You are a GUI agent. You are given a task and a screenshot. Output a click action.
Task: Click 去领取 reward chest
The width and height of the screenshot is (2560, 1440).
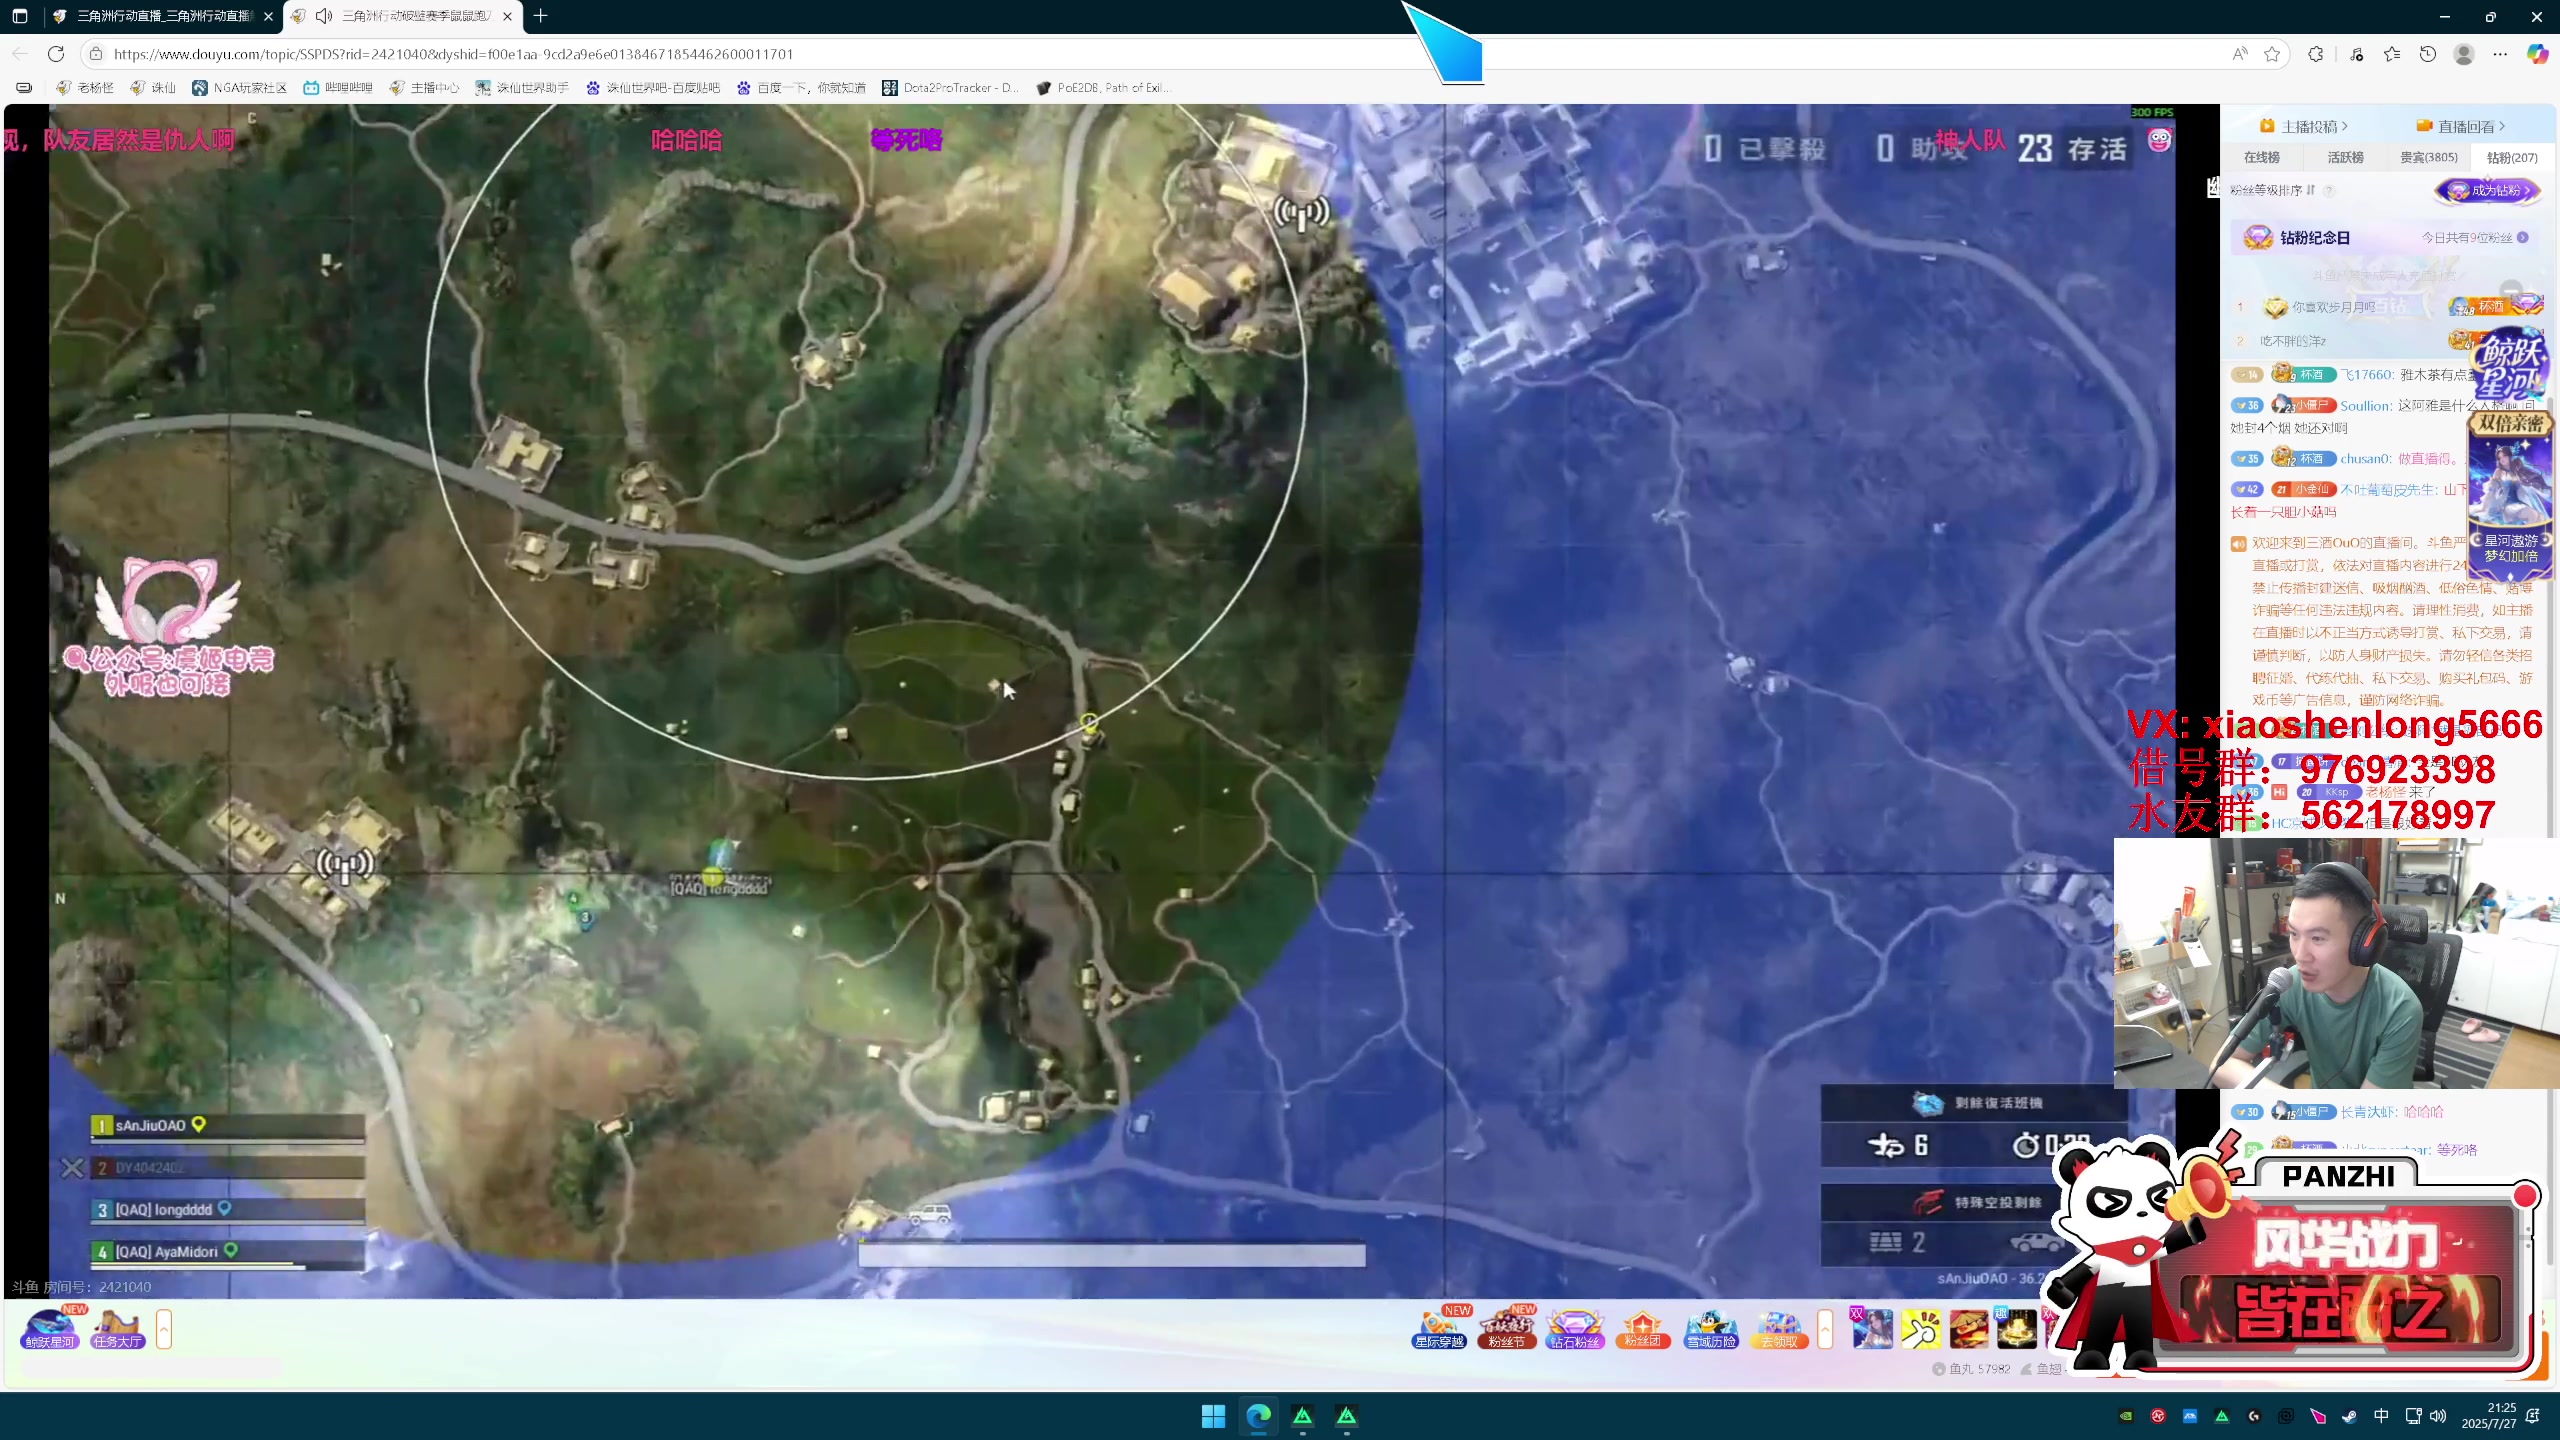pyautogui.click(x=1779, y=1329)
